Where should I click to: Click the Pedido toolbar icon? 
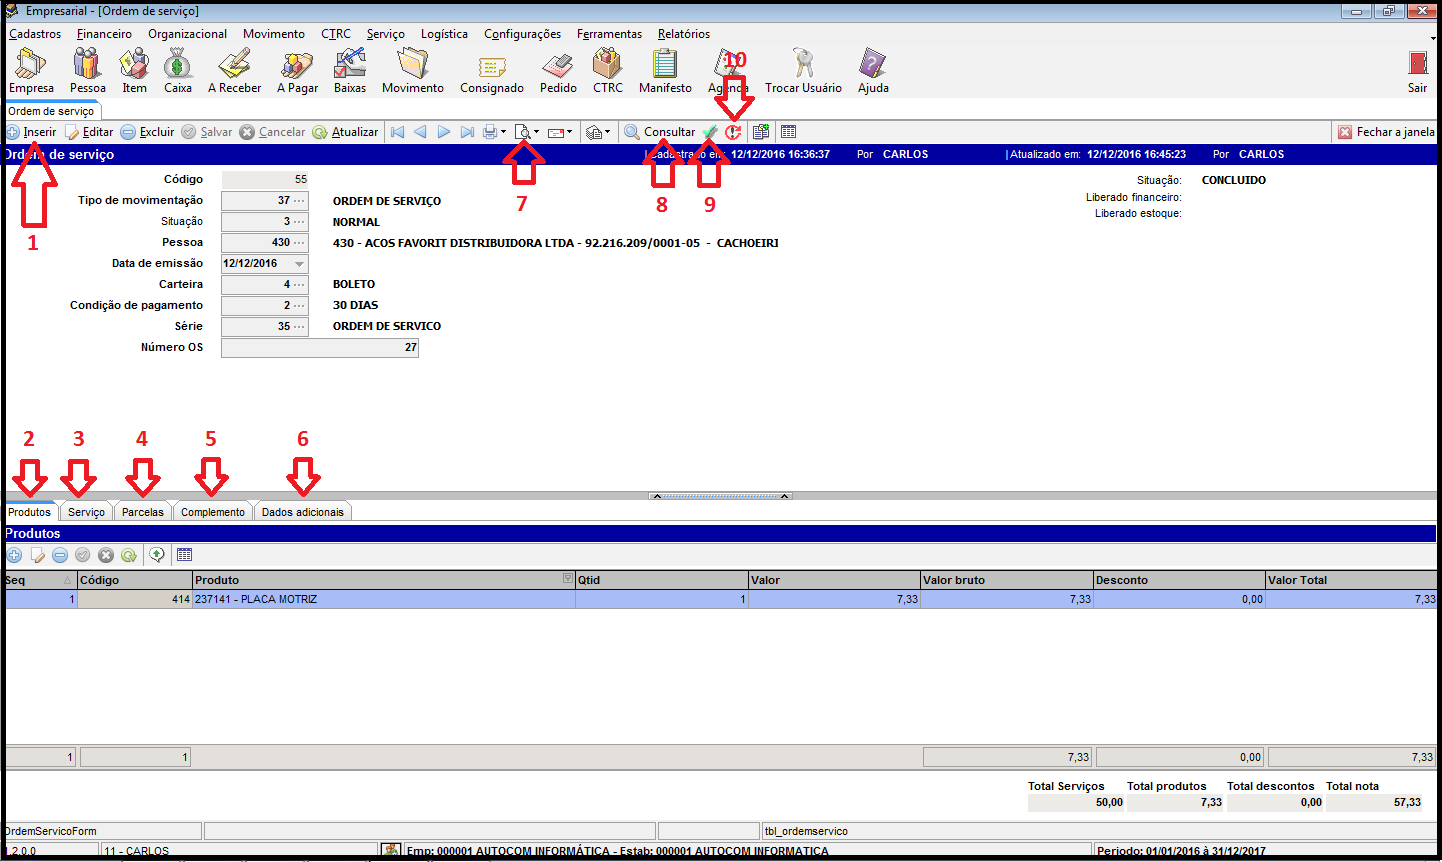point(558,70)
